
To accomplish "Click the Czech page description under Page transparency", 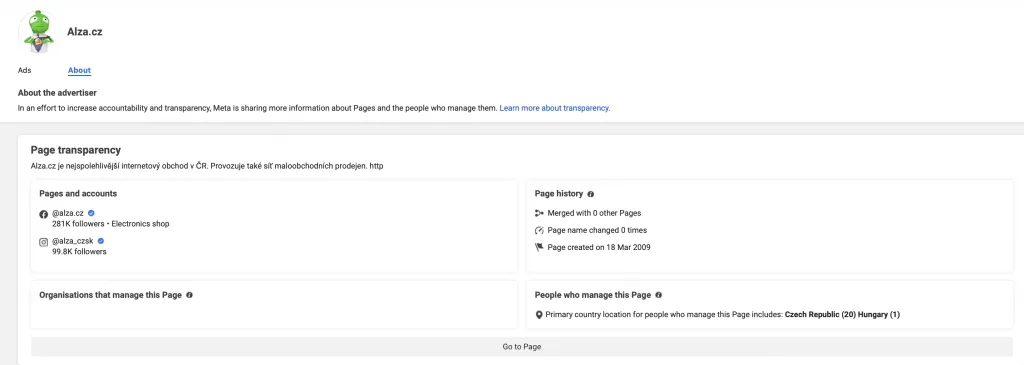I will 207,166.
